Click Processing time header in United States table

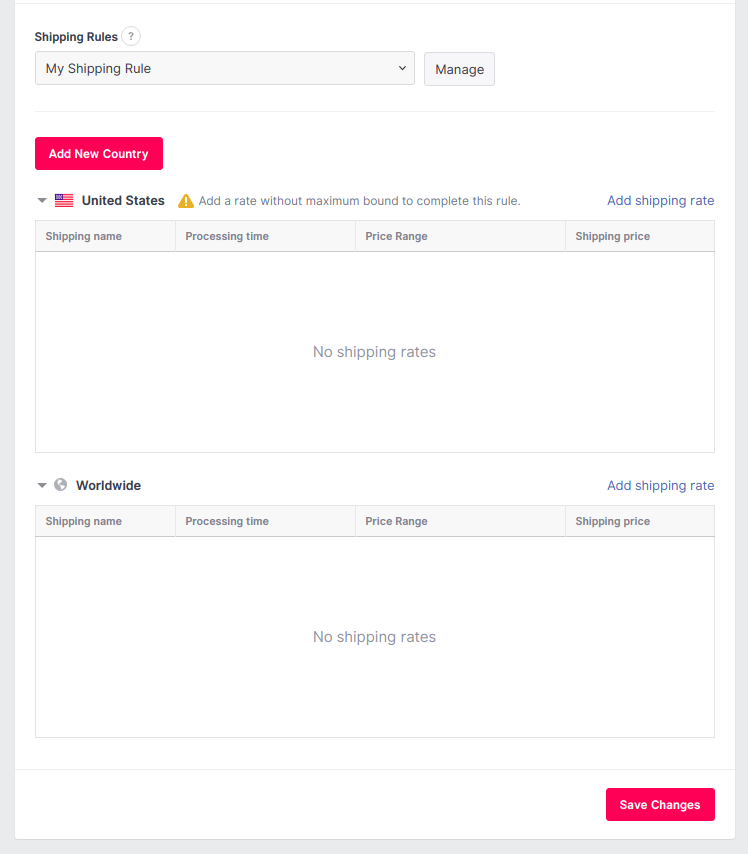[x=227, y=236]
